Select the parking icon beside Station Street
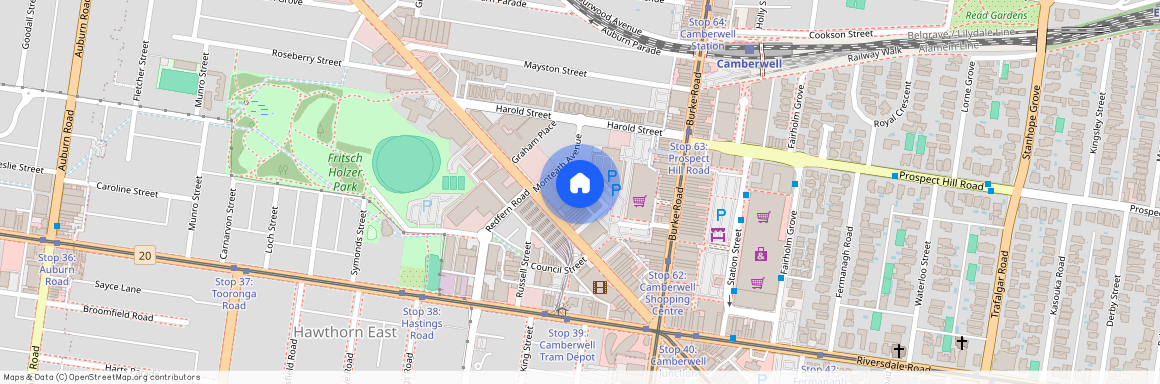This screenshot has width=1160, height=384. (720, 216)
